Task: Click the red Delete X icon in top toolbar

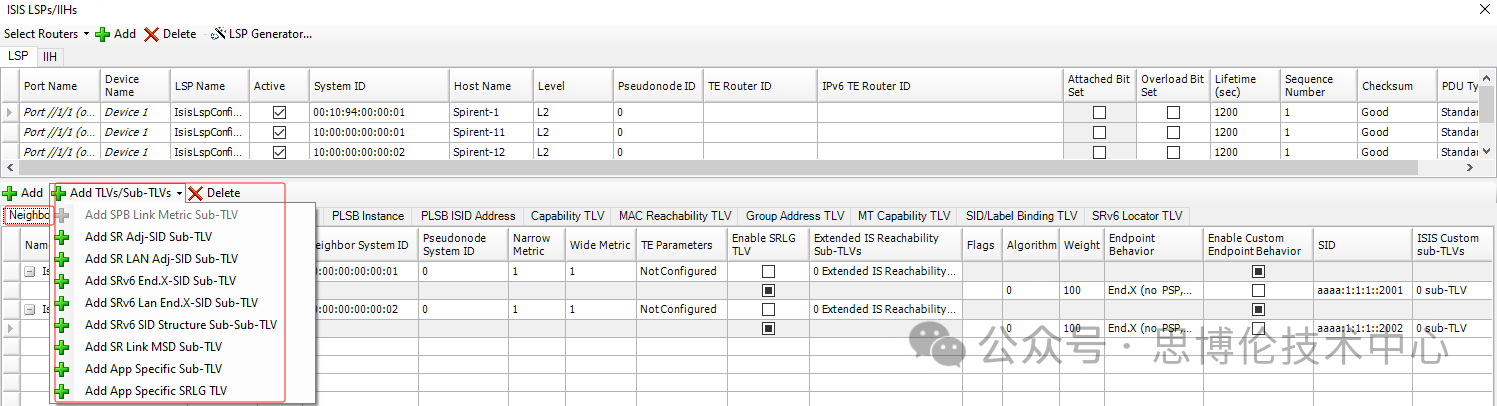Action: pos(151,34)
